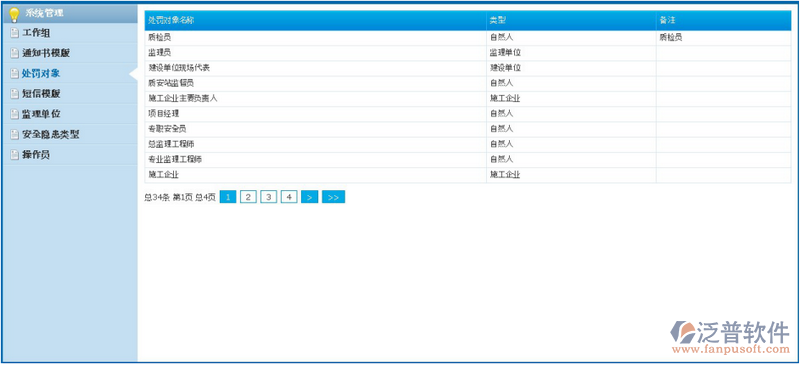Click the document icon beside 短信模版

point(14,94)
